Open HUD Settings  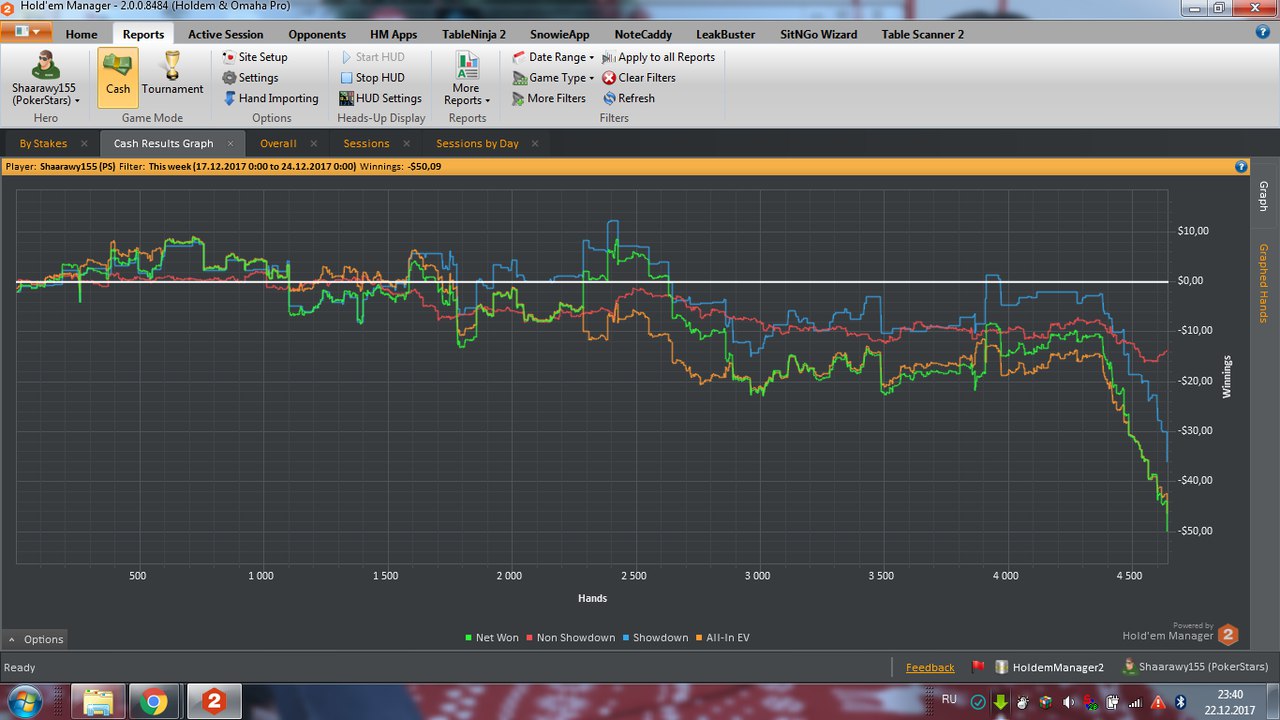pos(347,99)
